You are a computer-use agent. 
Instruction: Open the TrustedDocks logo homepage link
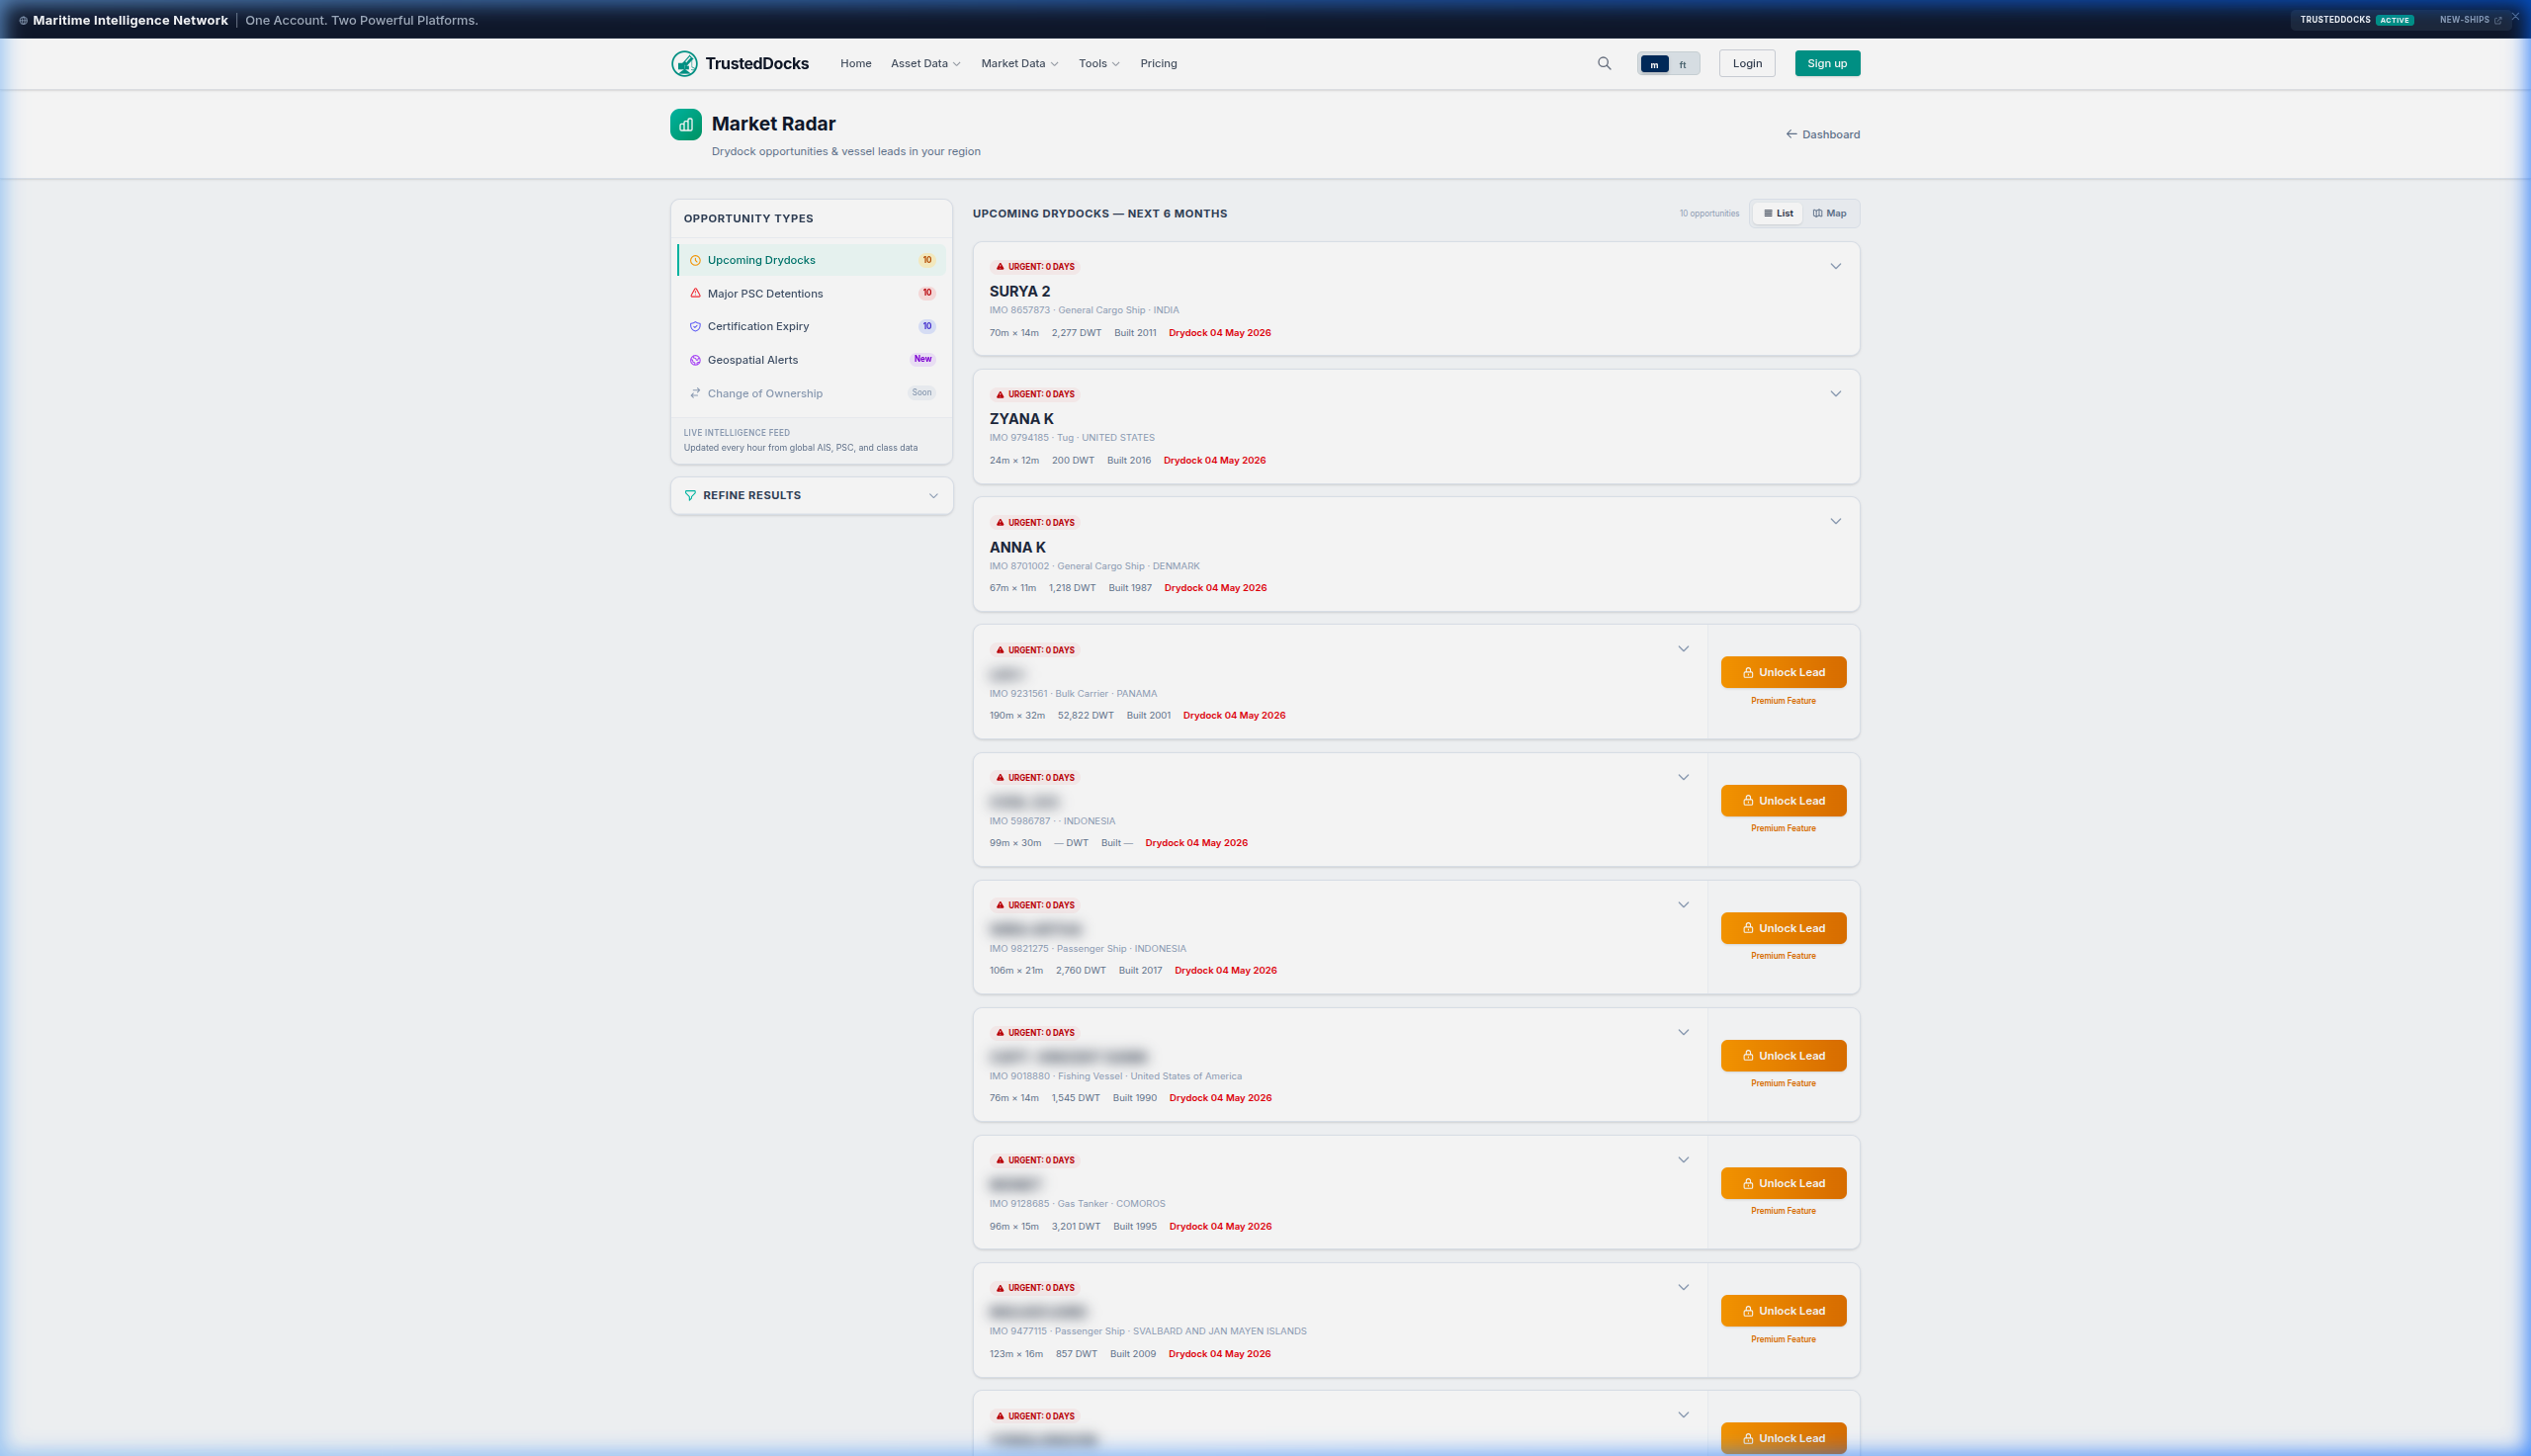click(x=740, y=63)
